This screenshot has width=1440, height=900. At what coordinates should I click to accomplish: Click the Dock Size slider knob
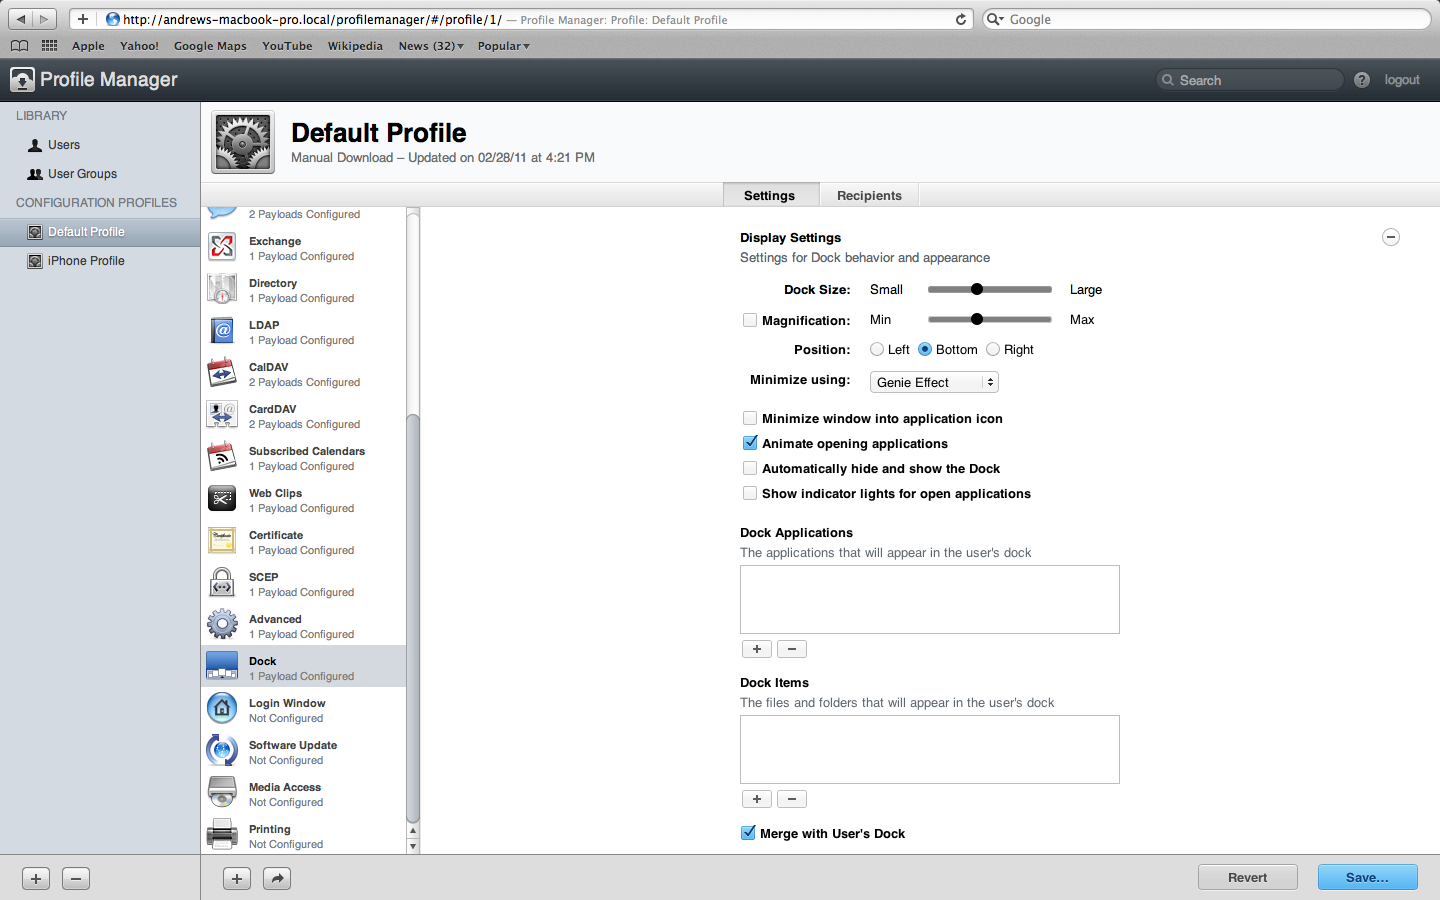tap(977, 289)
